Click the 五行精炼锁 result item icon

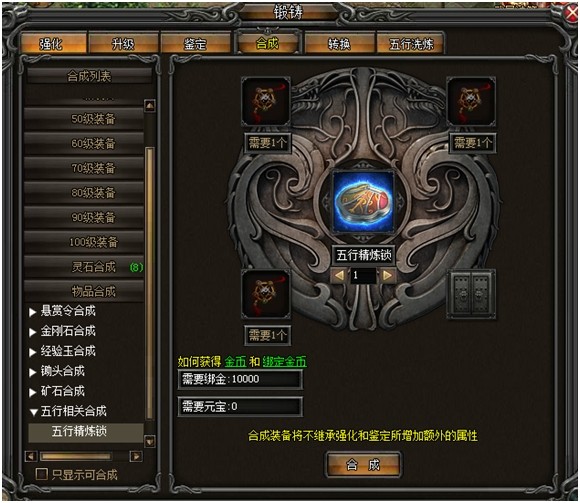(363, 202)
